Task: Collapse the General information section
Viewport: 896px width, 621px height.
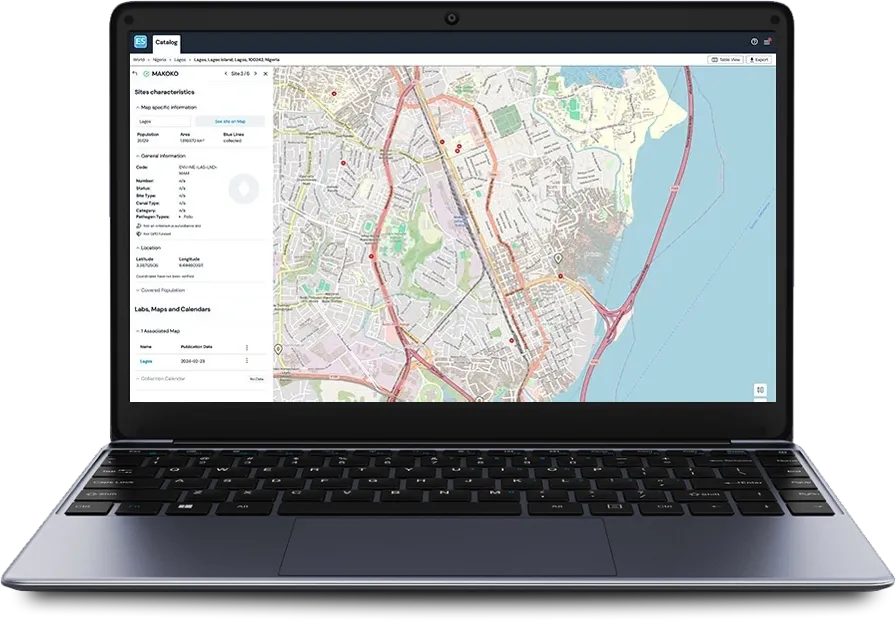Action: [x=161, y=156]
